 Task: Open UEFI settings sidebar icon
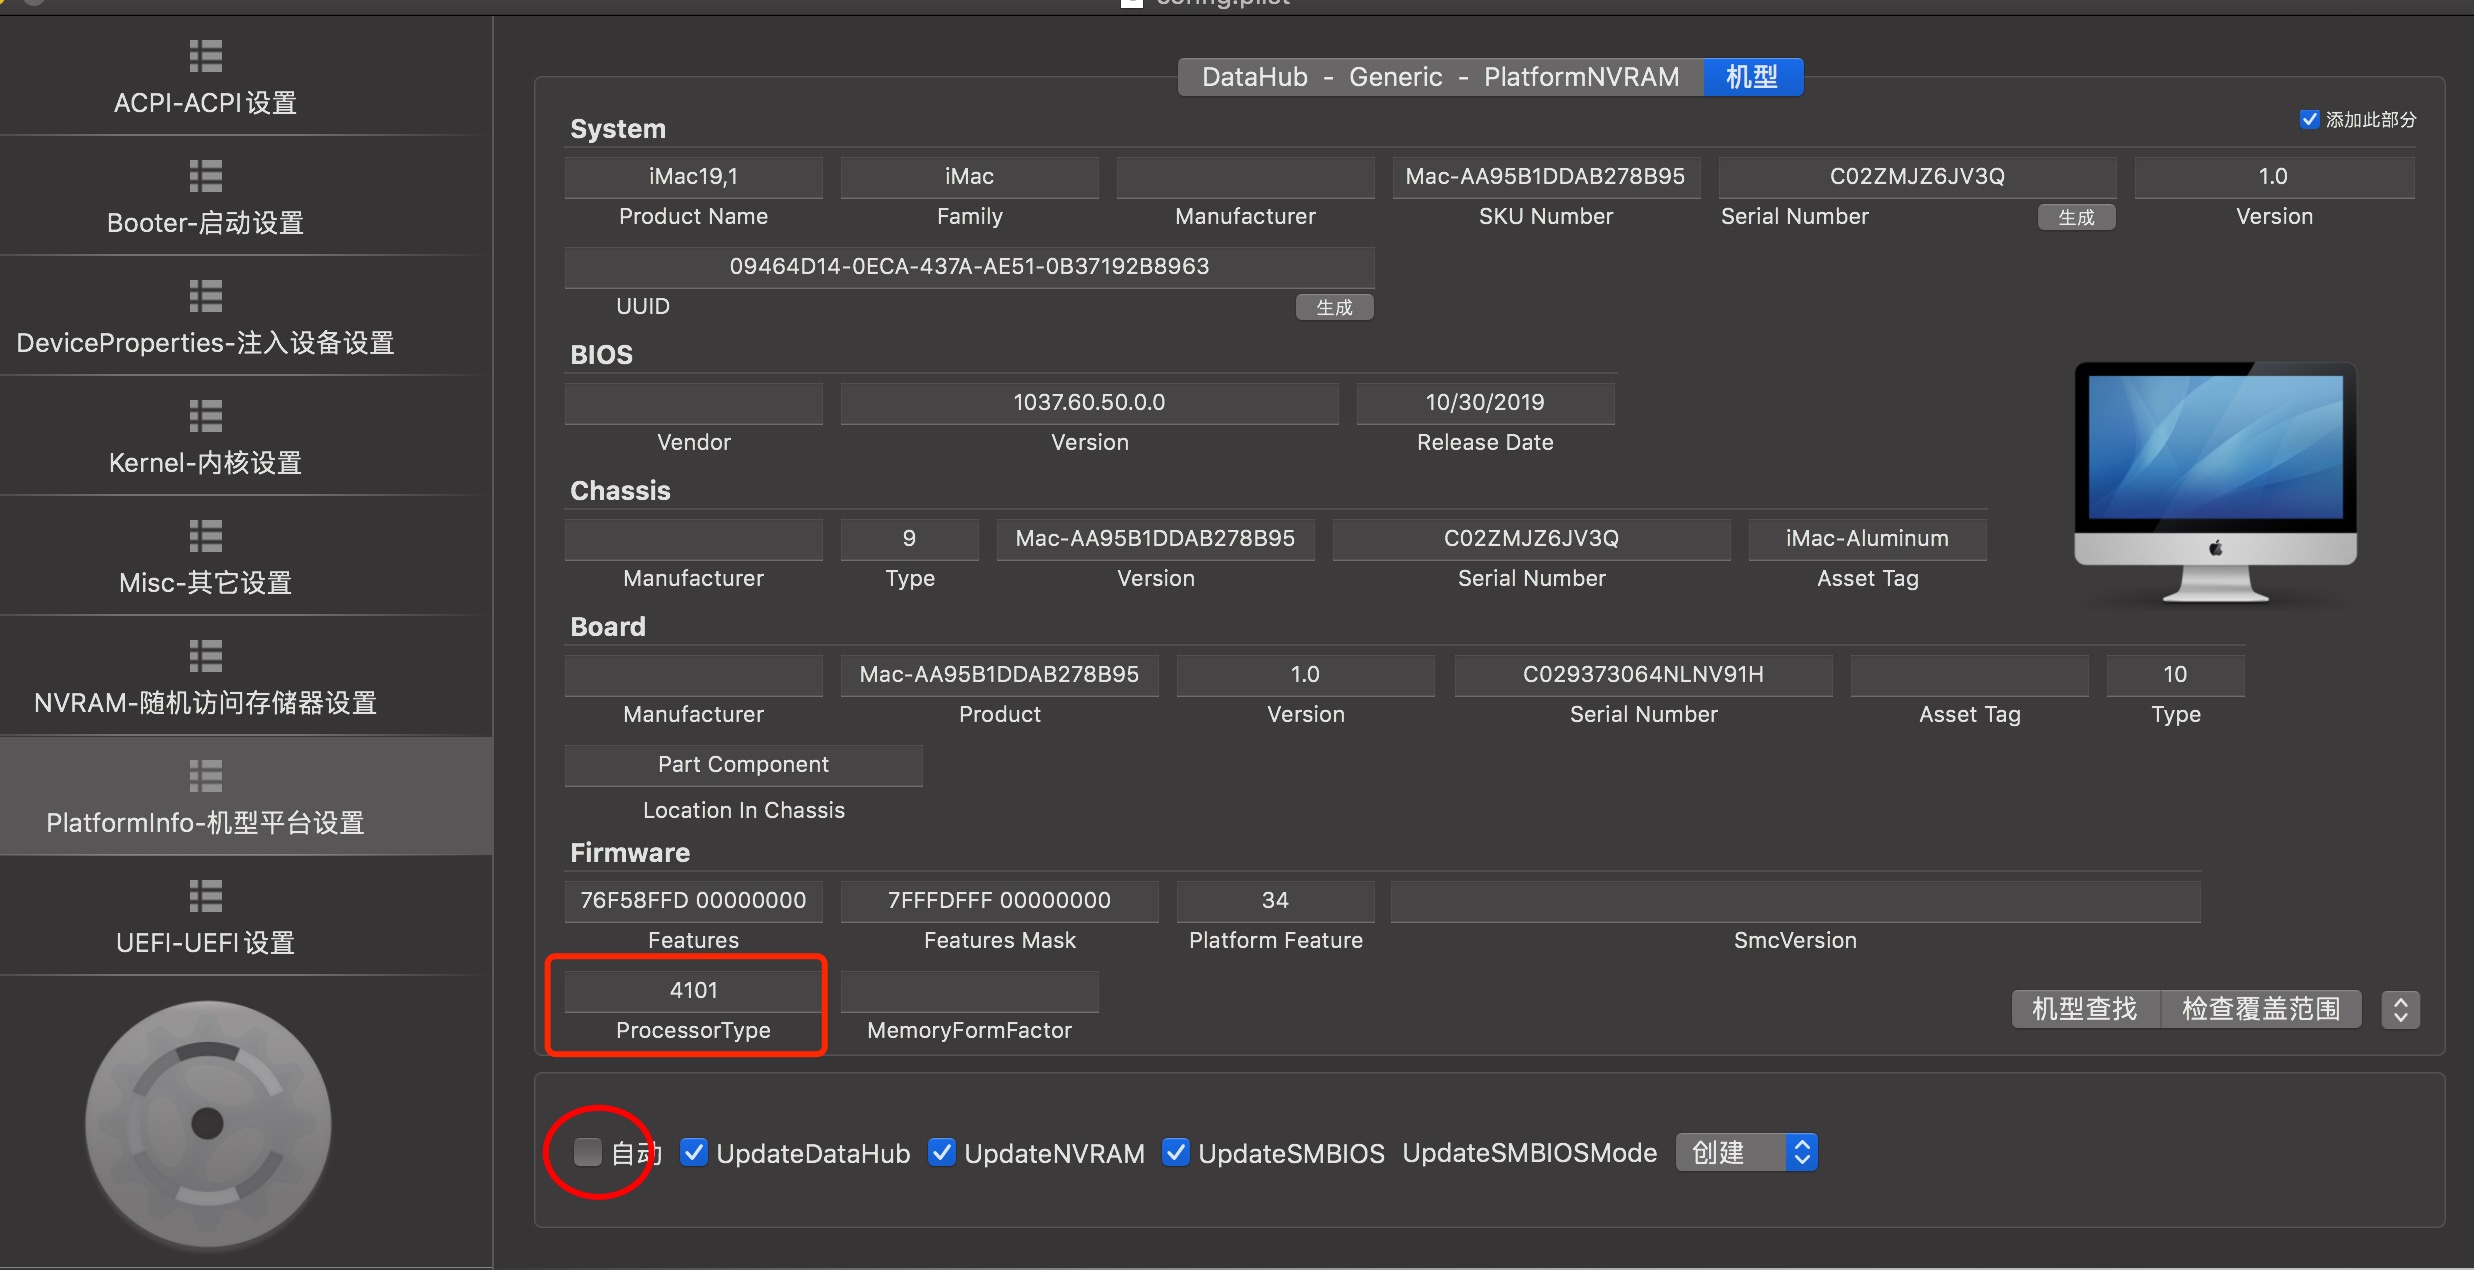(205, 896)
